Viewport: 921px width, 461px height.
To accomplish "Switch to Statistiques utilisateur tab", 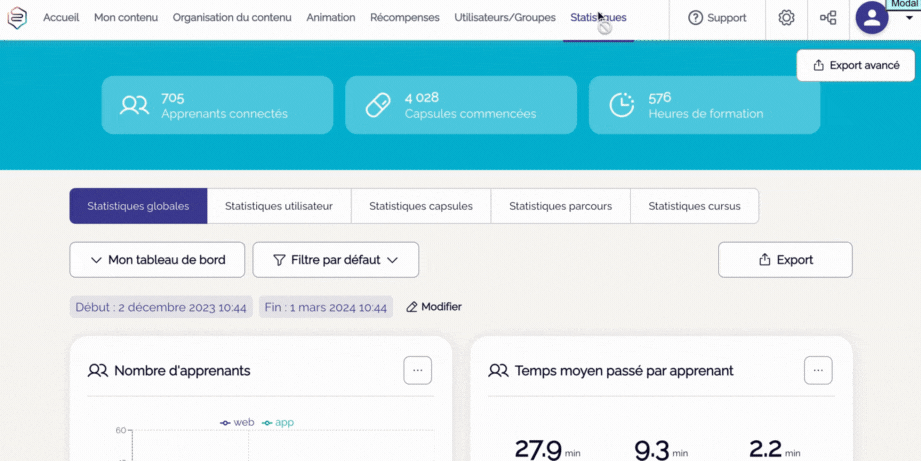I will (x=279, y=206).
